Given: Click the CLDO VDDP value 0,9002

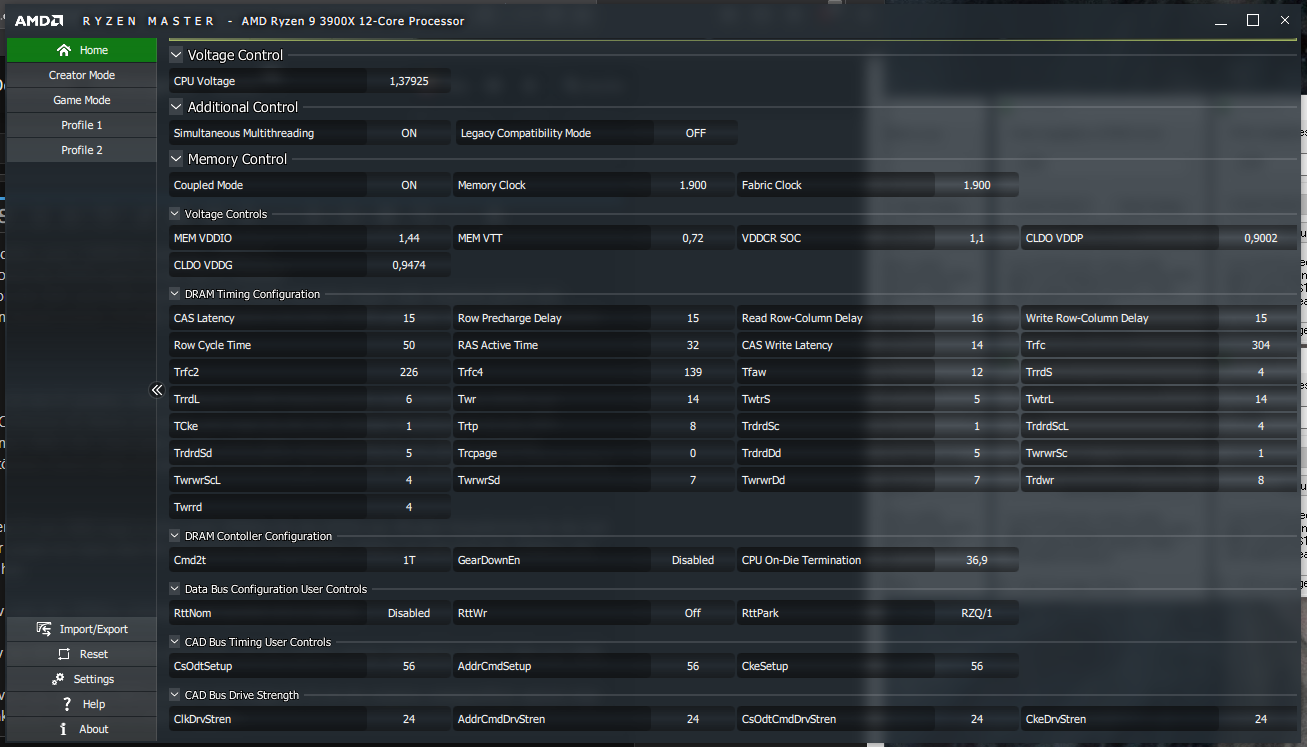Looking at the screenshot, I should pyautogui.click(x=1261, y=238).
